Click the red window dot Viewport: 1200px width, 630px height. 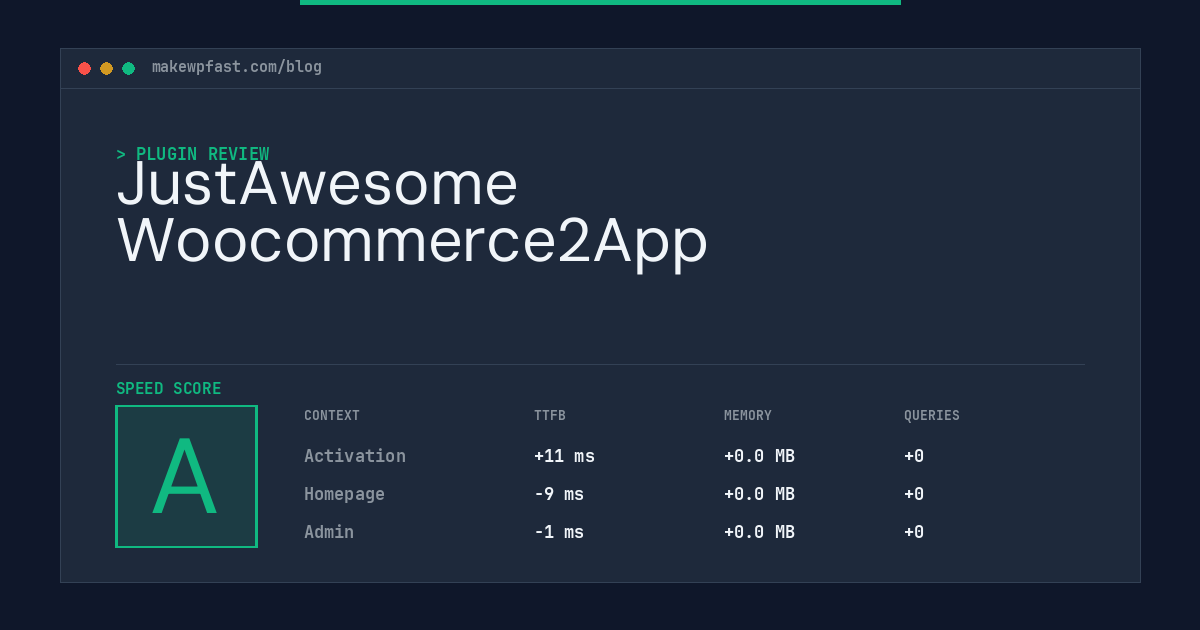[x=84, y=68]
